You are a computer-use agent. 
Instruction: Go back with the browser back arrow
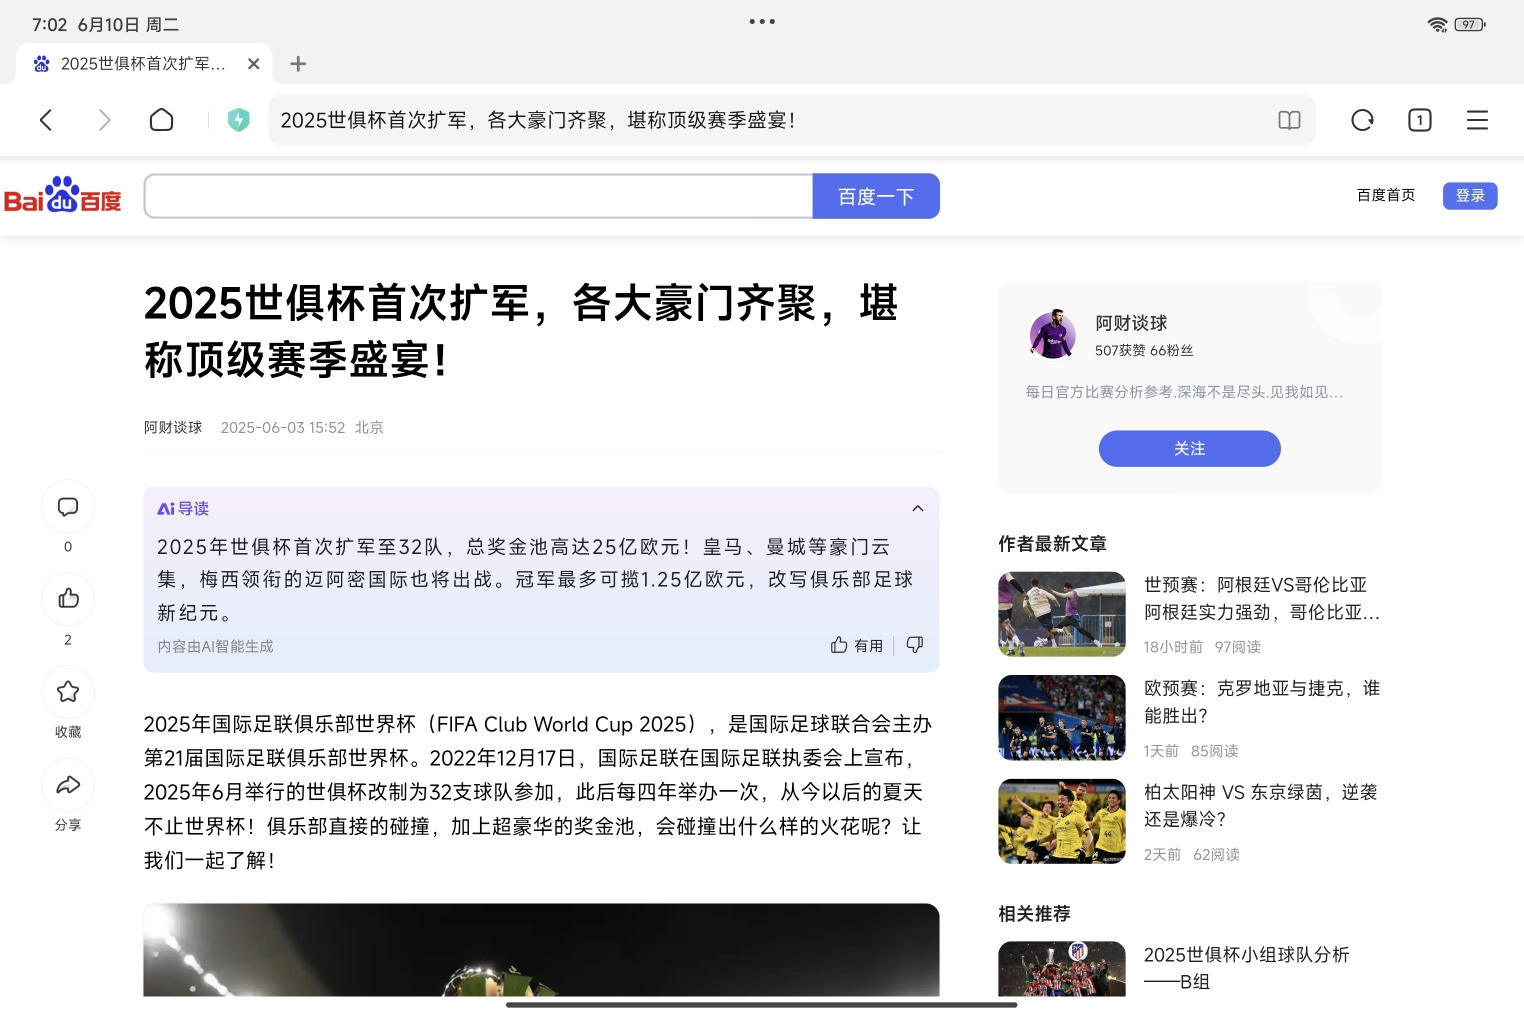(46, 120)
